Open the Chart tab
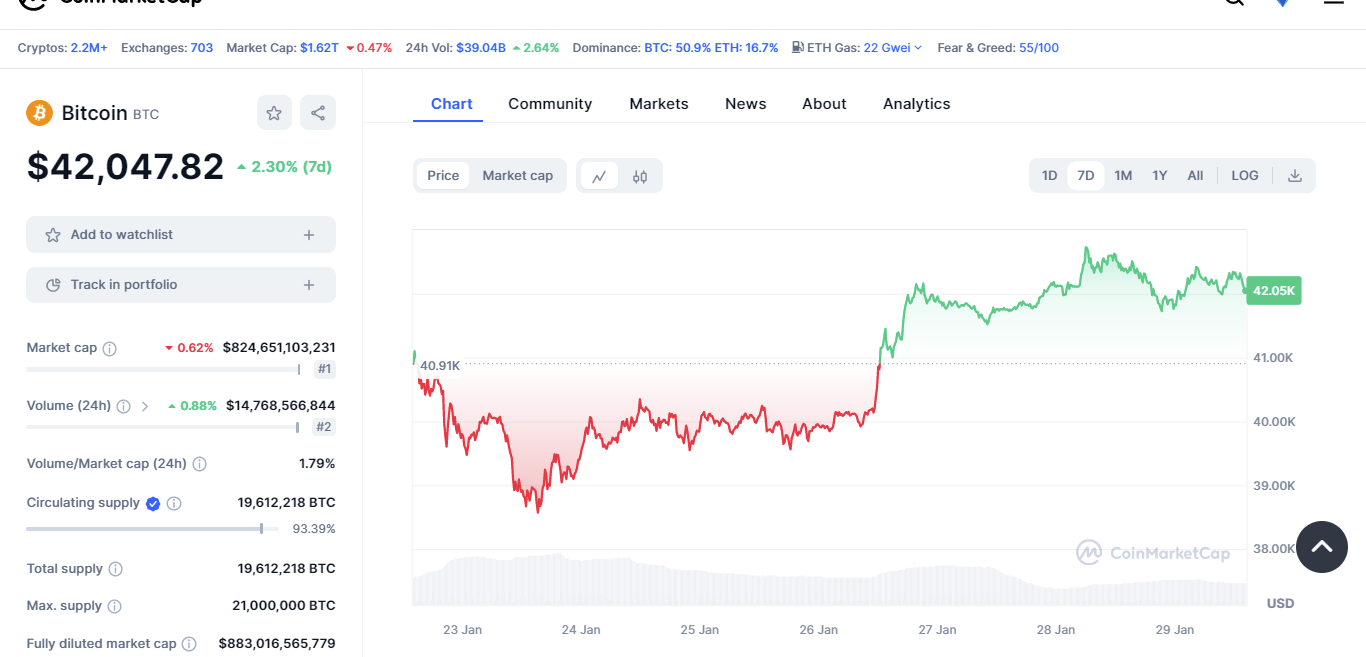The height and width of the screenshot is (657, 1366). pos(452,104)
